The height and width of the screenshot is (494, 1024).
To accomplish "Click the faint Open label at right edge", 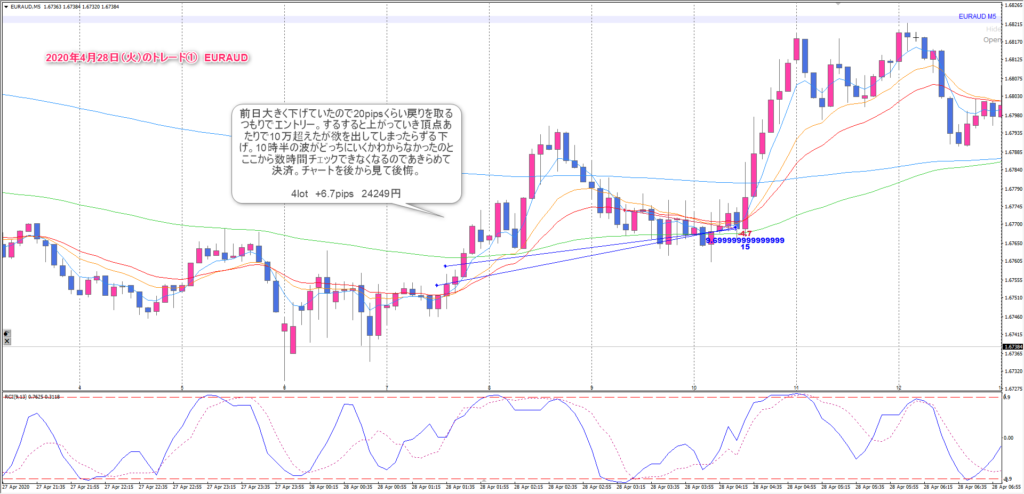I will point(992,40).
